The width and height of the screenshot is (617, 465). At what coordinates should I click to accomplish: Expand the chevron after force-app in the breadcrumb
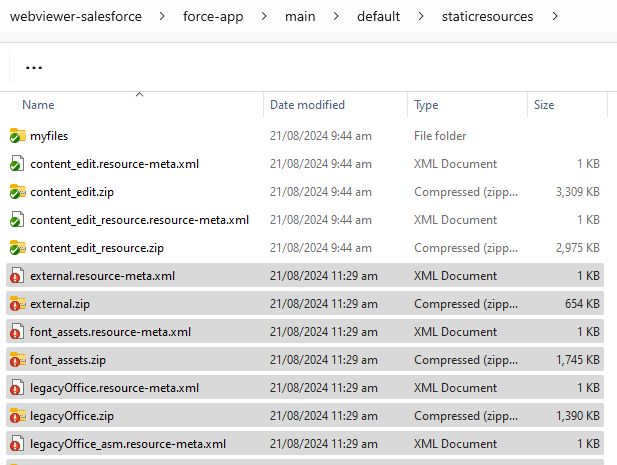(x=264, y=16)
